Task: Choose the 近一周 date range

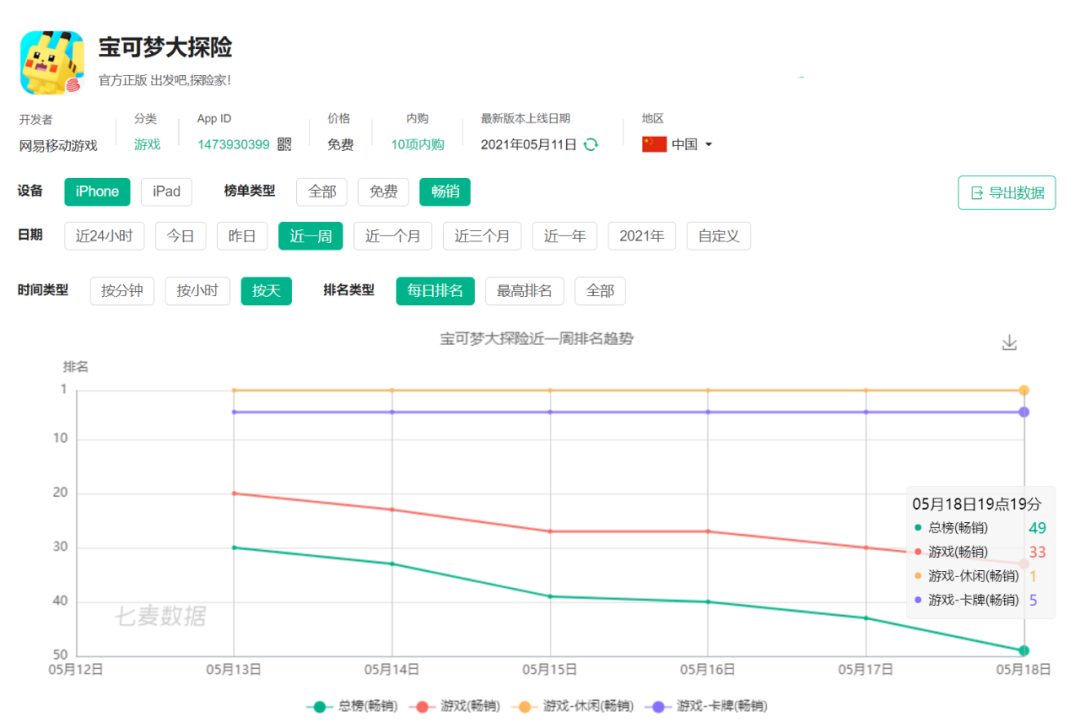Action: (x=311, y=236)
